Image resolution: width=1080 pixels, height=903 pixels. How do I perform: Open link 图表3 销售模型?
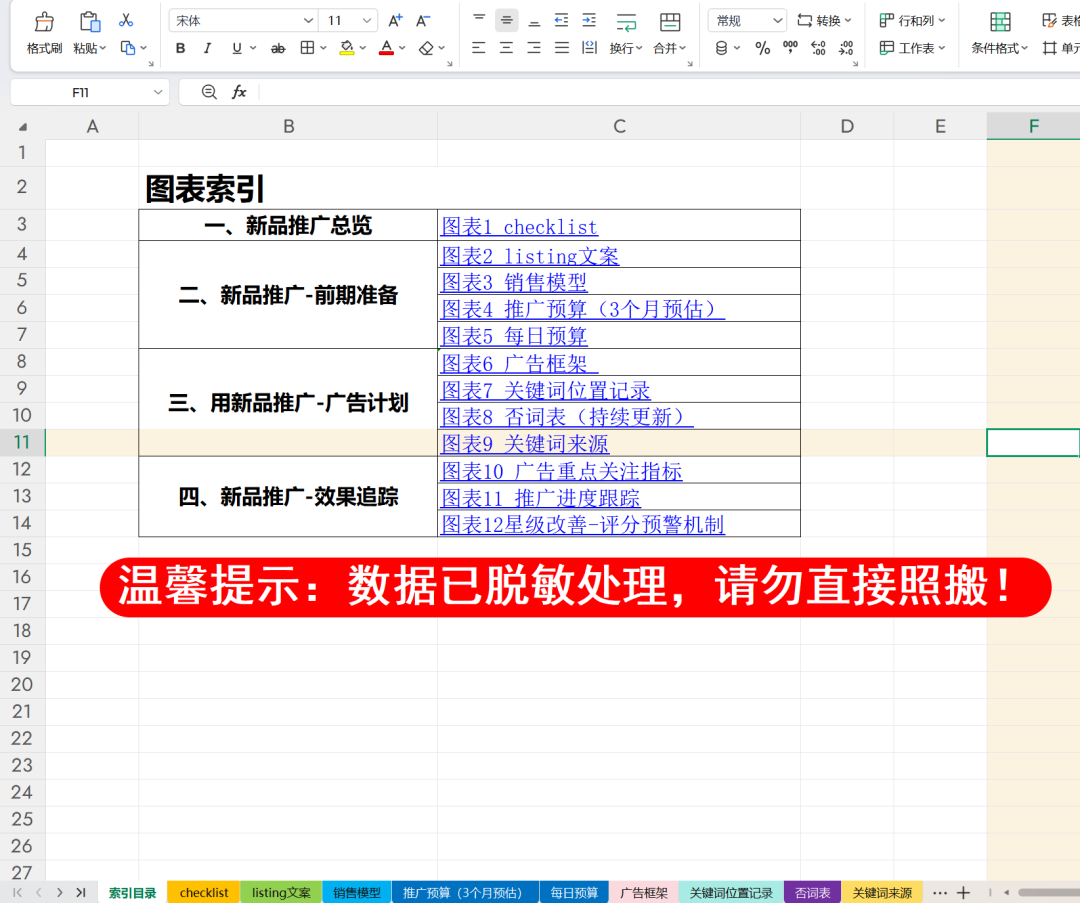pyautogui.click(x=514, y=282)
